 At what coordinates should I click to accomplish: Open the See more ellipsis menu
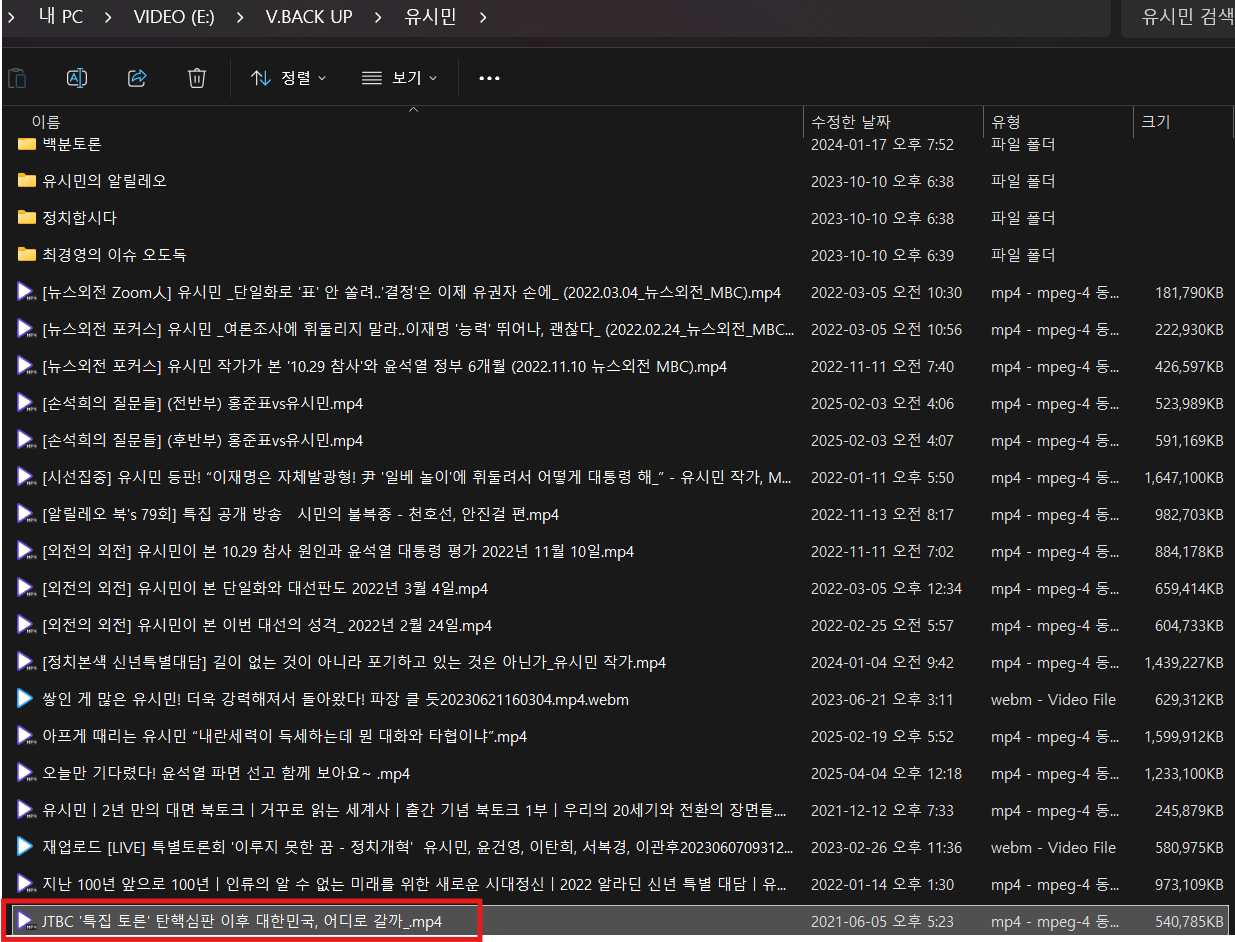pyautogui.click(x=489, y=78)
